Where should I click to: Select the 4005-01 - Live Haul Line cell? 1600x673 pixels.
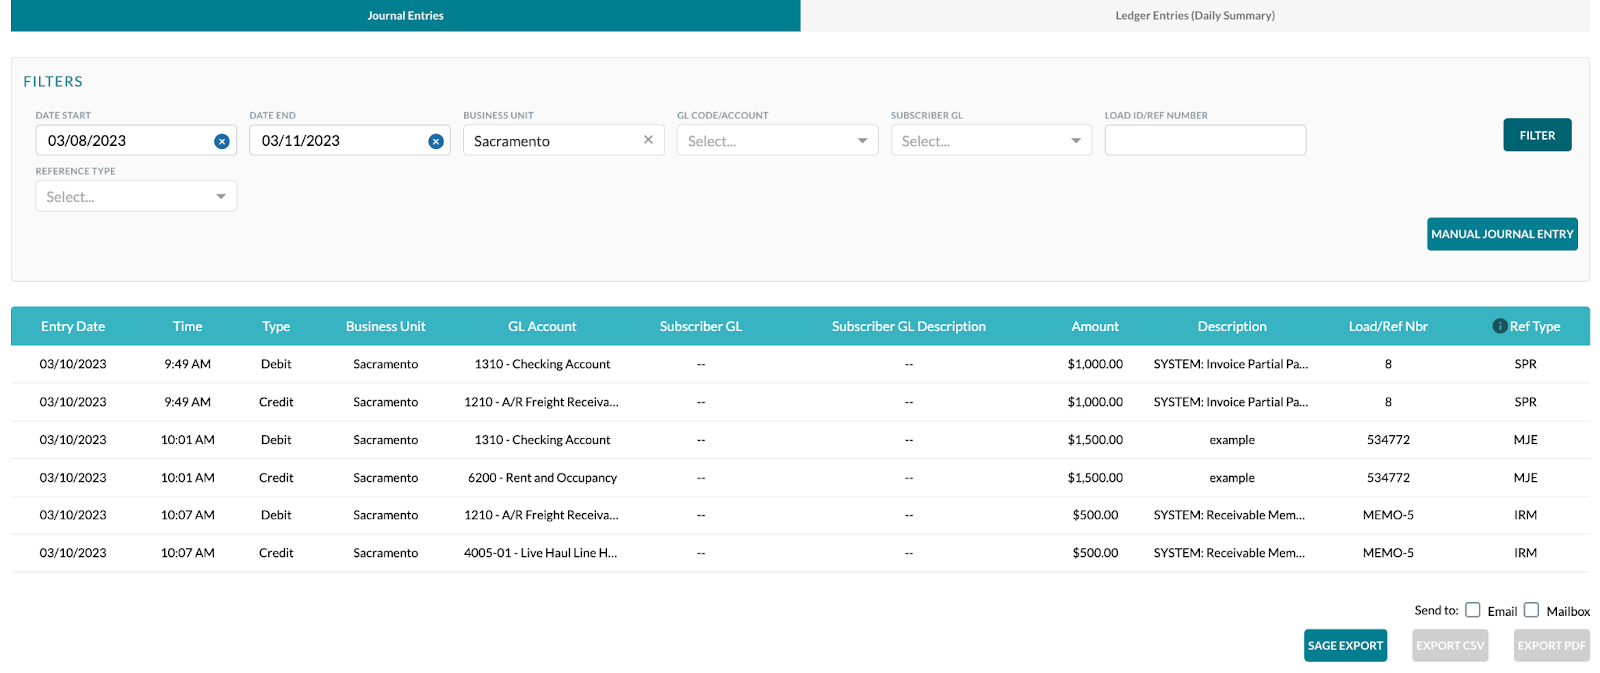(541, 553)
